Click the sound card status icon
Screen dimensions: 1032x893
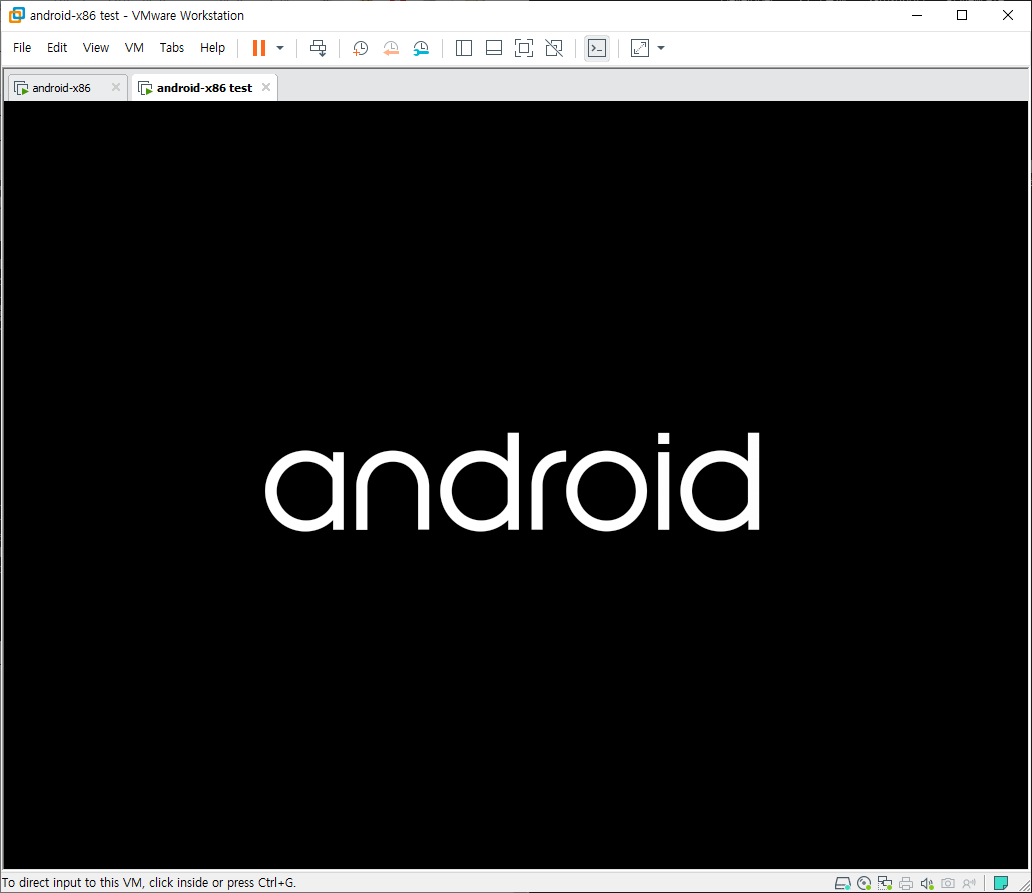[927, 883]
